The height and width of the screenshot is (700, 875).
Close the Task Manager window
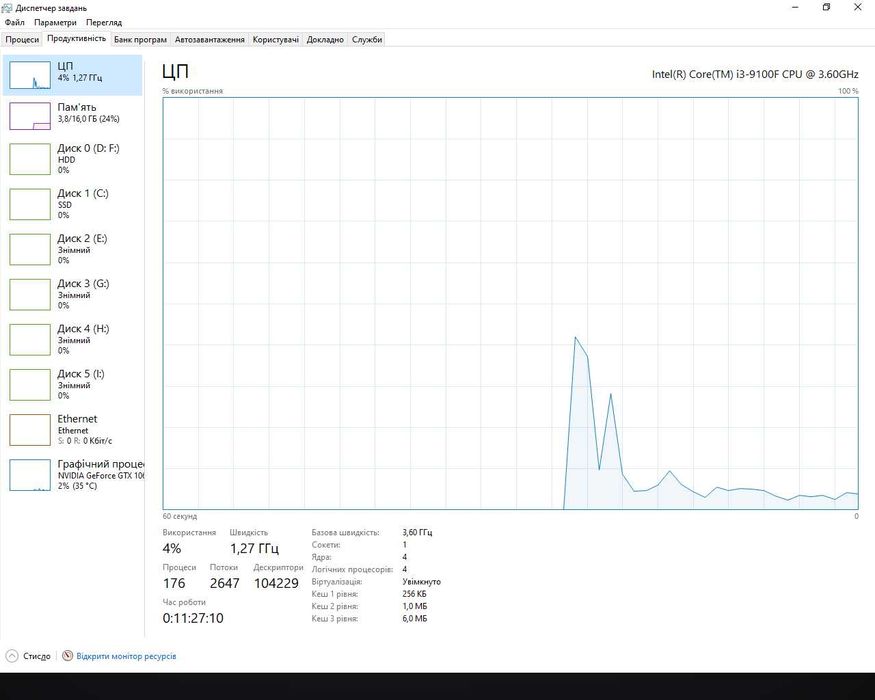tap(858, 7)
